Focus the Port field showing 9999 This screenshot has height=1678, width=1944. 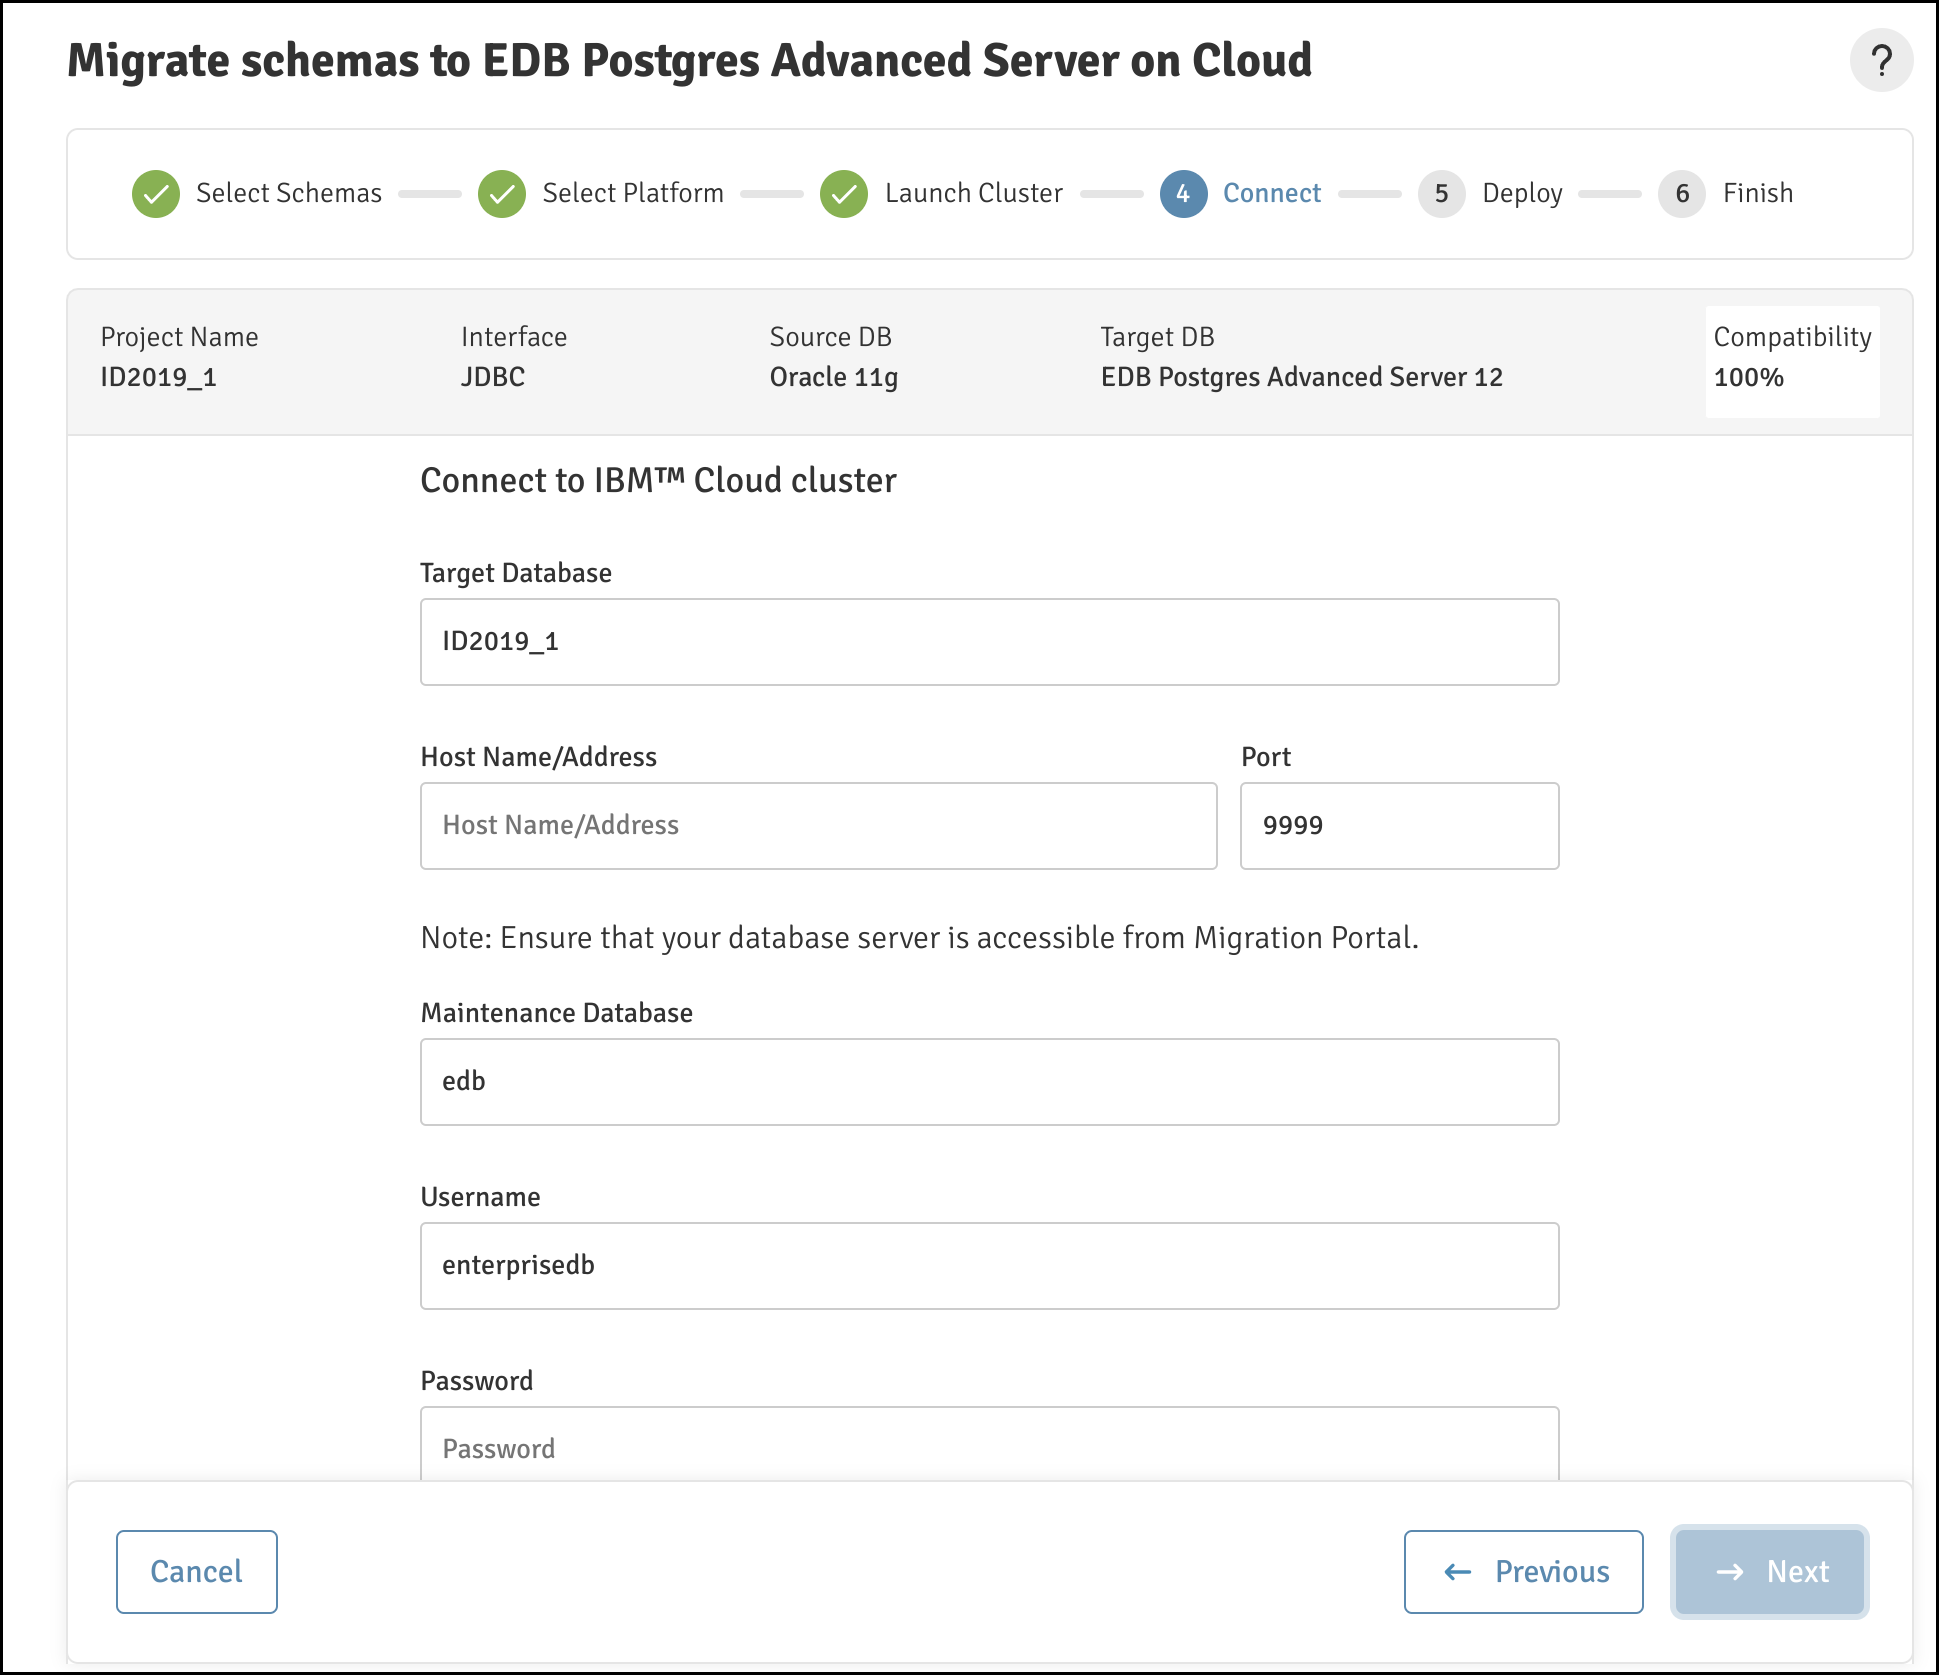(1399, 826)
